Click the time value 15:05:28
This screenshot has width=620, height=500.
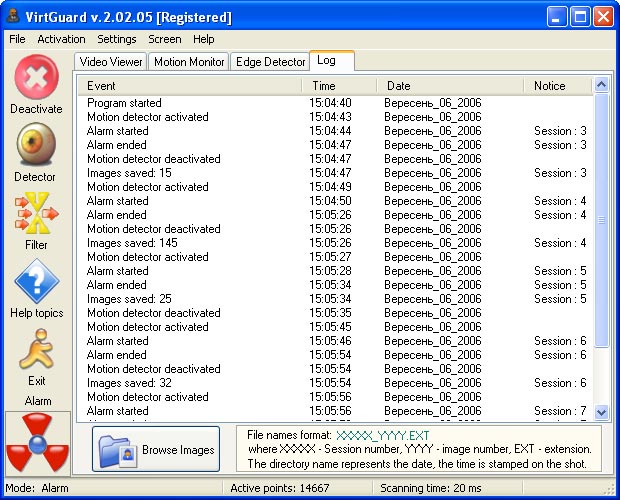coord(330,271)
